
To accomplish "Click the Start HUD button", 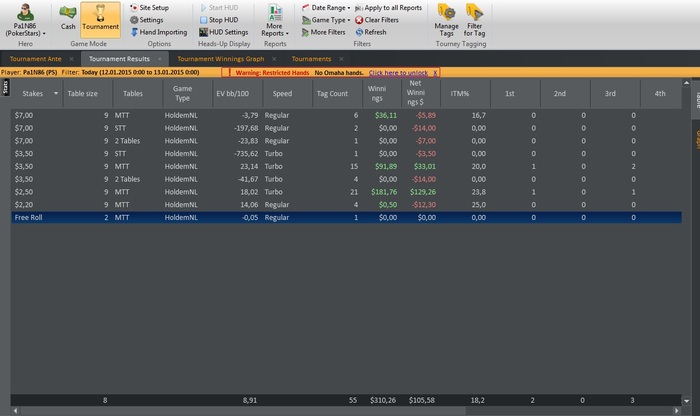I will coord(219,8).
